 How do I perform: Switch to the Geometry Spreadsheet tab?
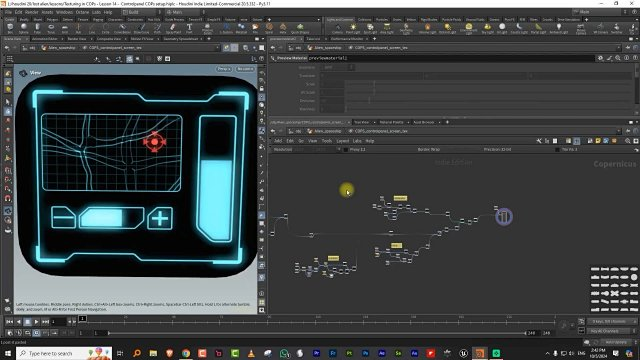coord(180,39)
